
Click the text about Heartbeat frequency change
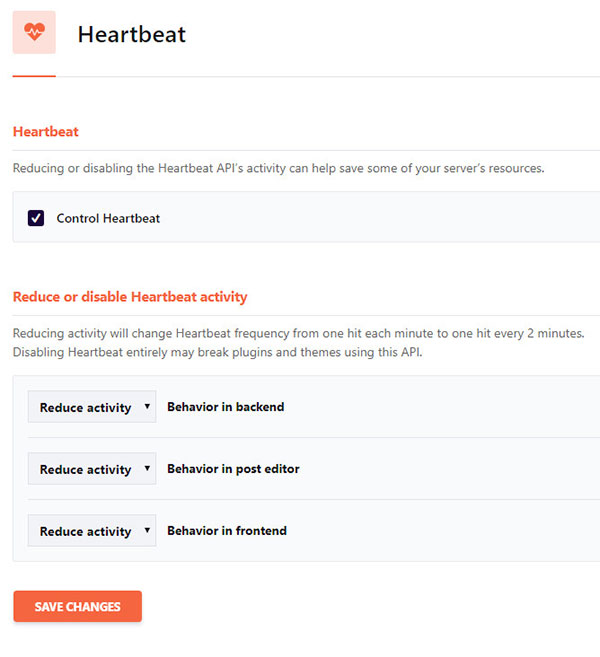point(298,333)
